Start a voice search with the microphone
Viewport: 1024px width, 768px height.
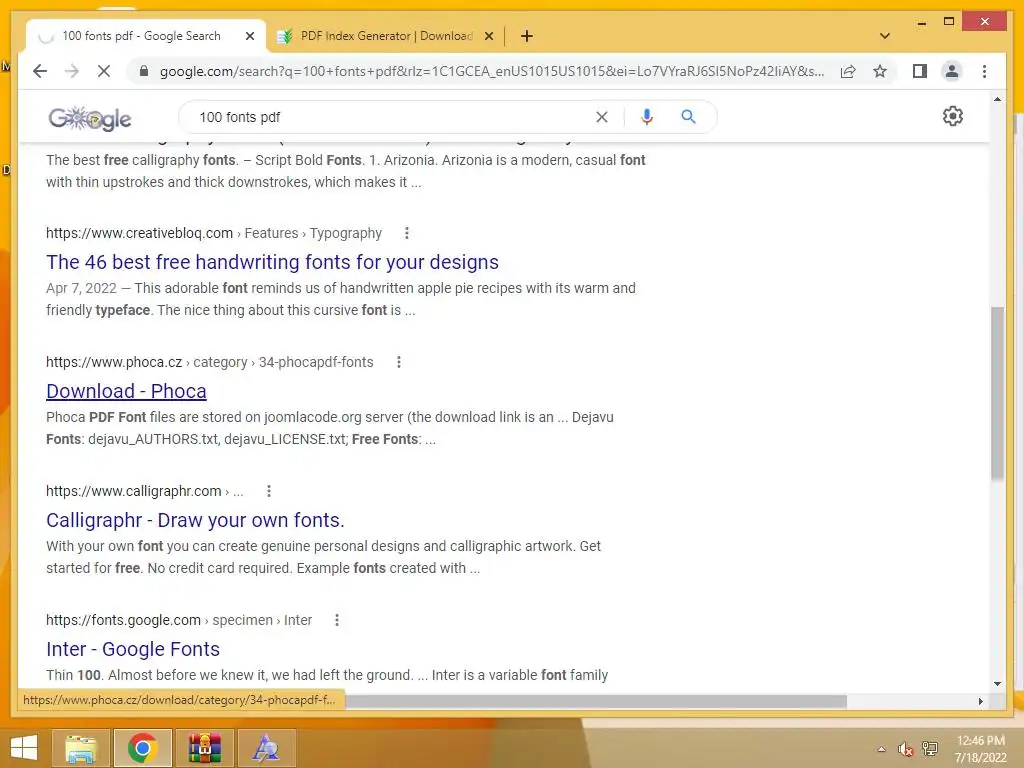coord(647,117)
